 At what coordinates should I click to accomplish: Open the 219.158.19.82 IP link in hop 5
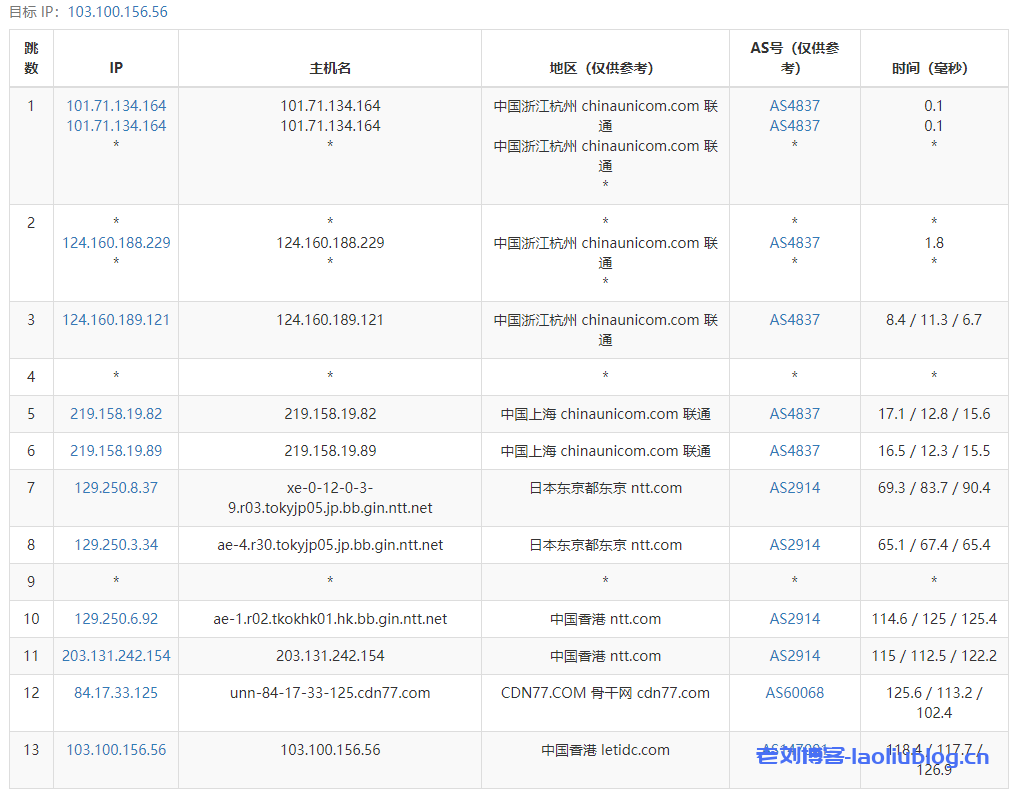pyautogui.click(x=116, y=414)
